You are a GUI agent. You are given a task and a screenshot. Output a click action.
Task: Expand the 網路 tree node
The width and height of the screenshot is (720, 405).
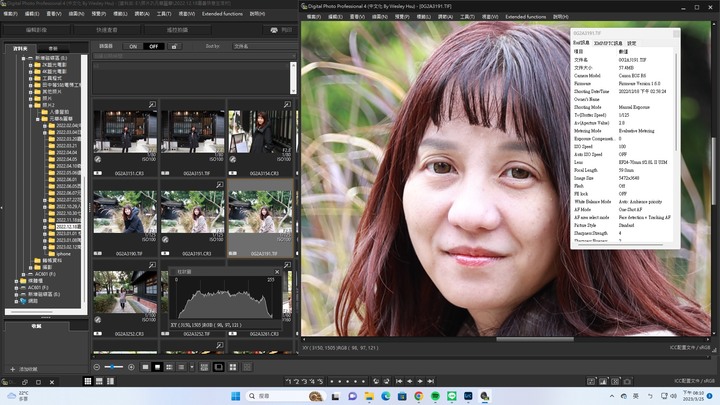(x=16, y=301)
